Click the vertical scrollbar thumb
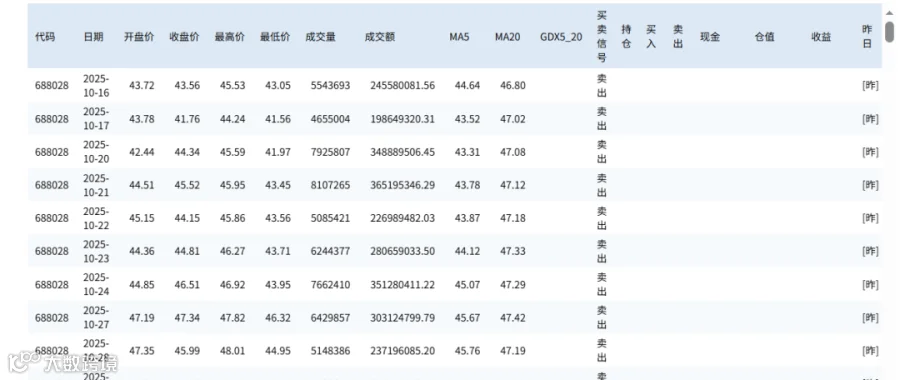The height and width of the screenshot is (380, 900). tap(890, 32)
